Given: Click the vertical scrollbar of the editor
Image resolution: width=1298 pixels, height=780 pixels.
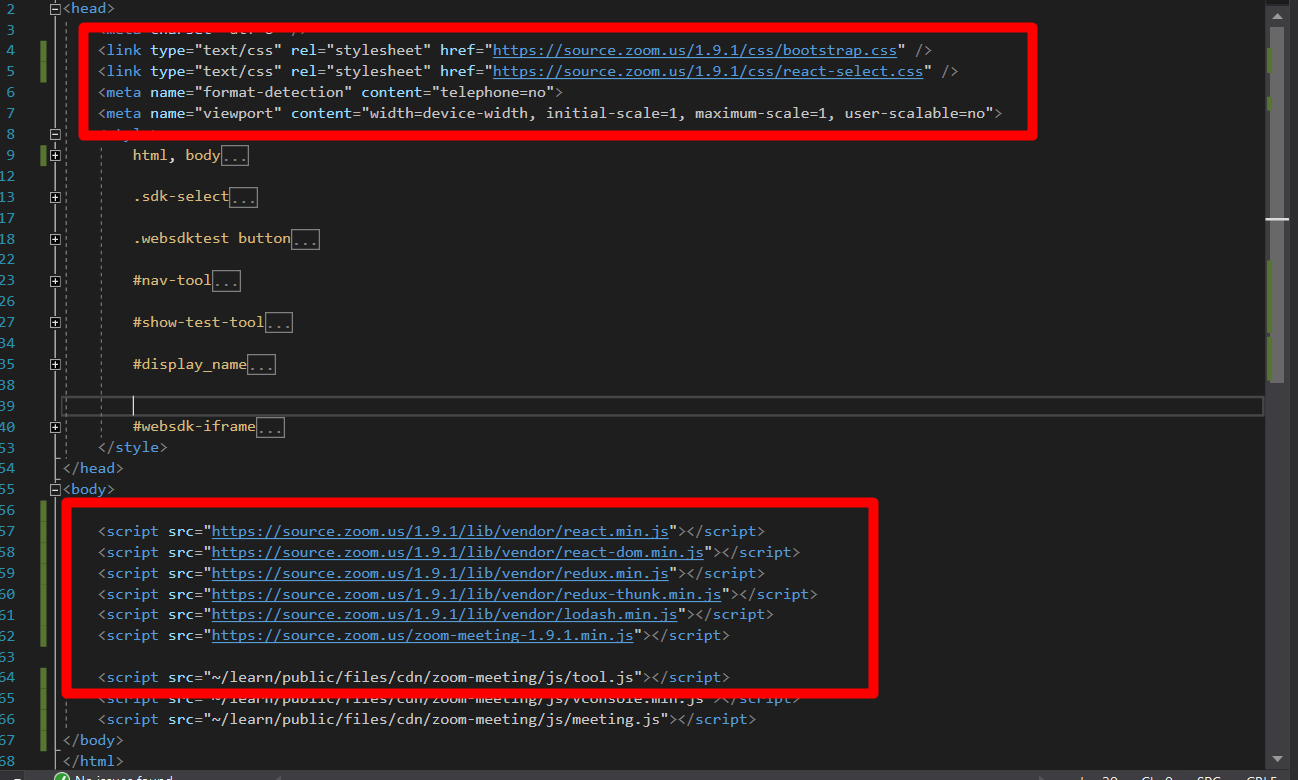Looking at the screenshot, I should coord(1277,390).
